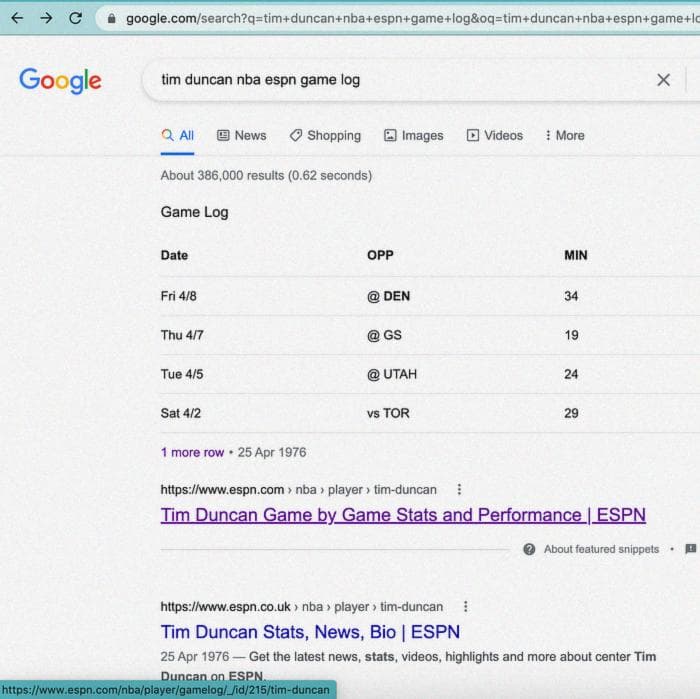Click the question mark icon beside featured snippets
The width and height of the screenshot is (700, 699).
point(529,549)
